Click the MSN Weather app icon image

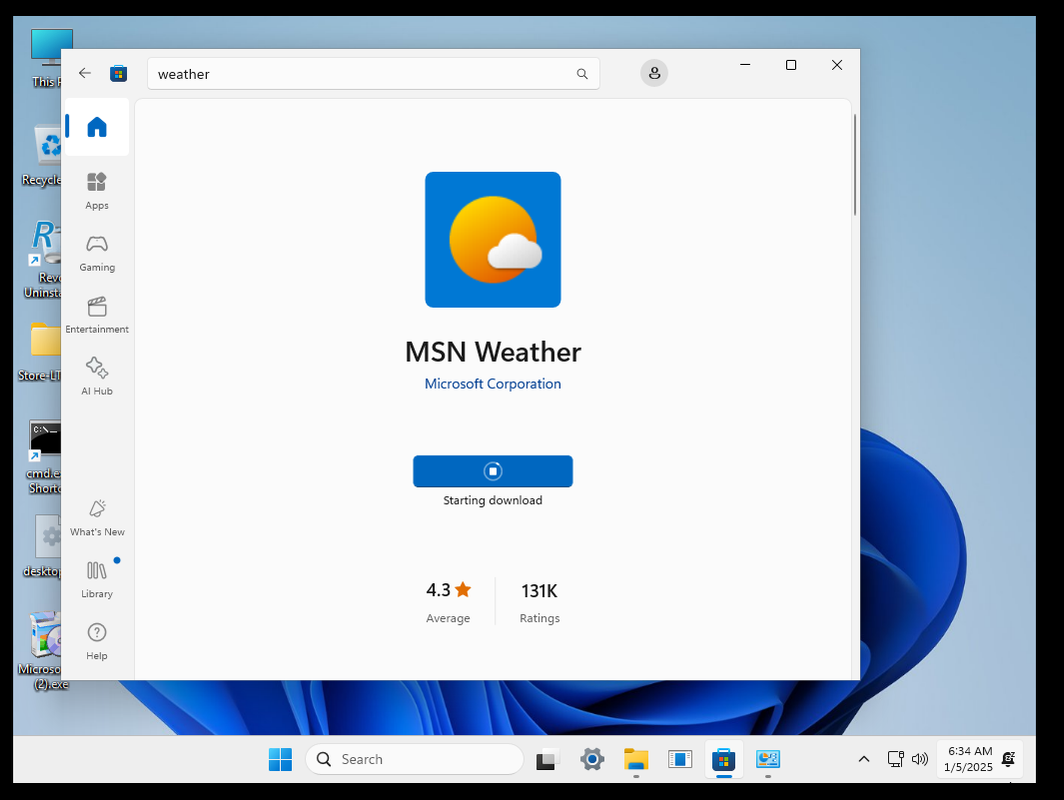(x=493, y=240)
